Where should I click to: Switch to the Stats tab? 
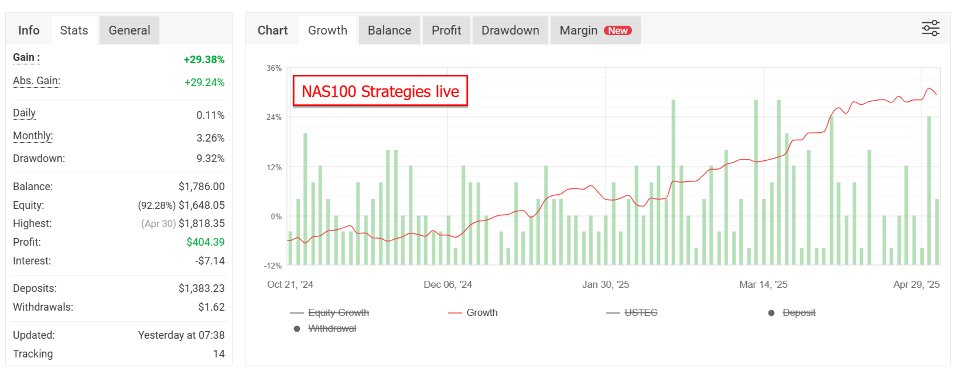click(73, 30)
